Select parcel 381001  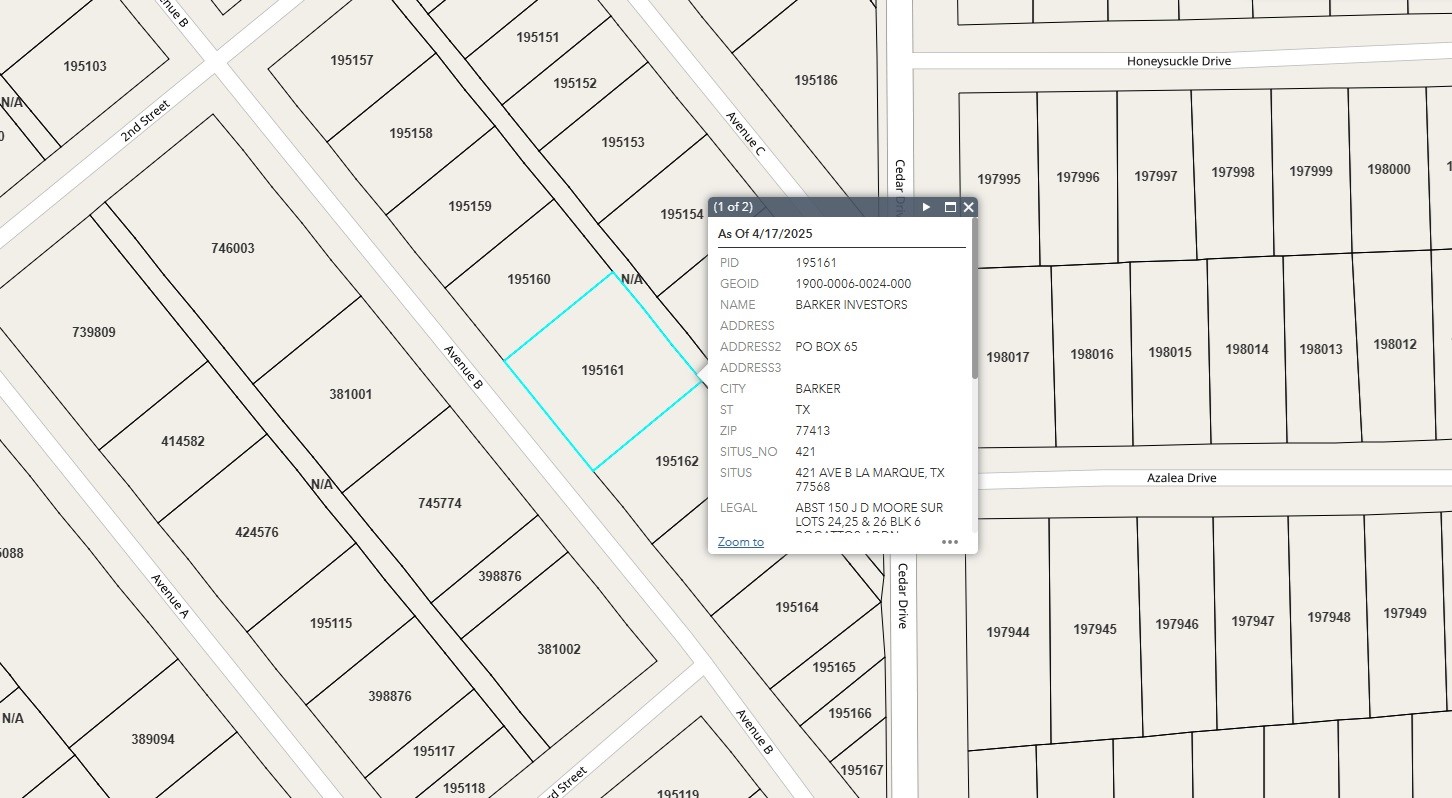pos(350,395)
